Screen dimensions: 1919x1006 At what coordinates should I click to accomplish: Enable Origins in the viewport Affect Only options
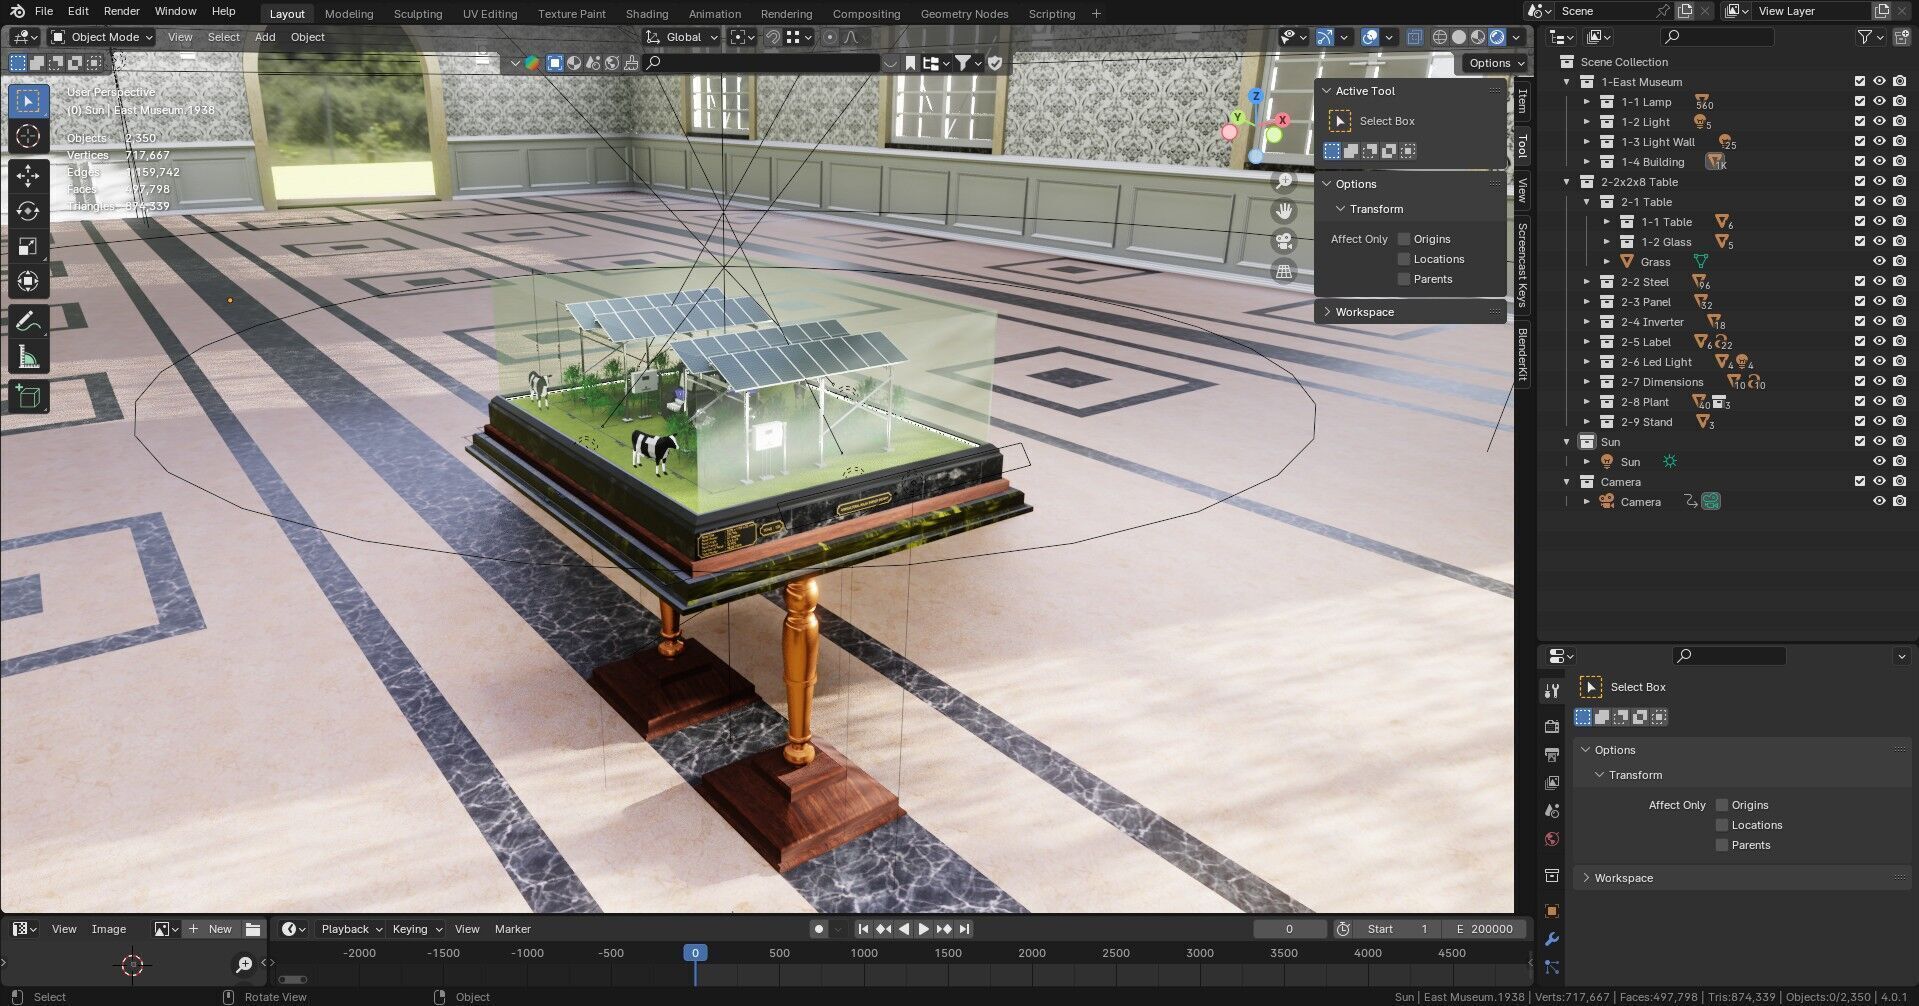point(1404,239)
